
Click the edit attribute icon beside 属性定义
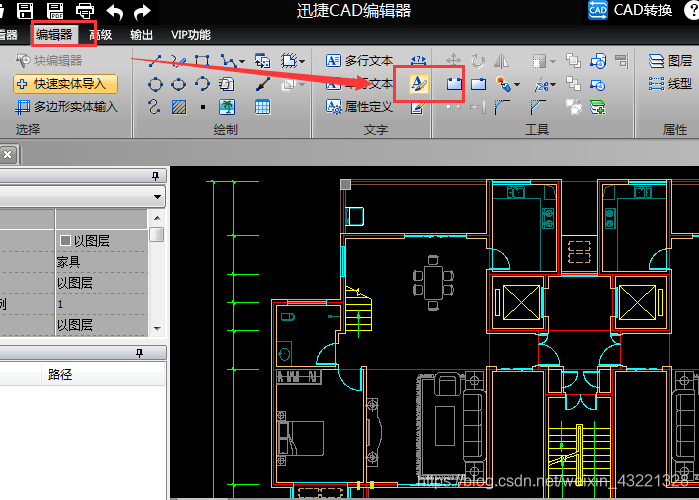point(418,108)
